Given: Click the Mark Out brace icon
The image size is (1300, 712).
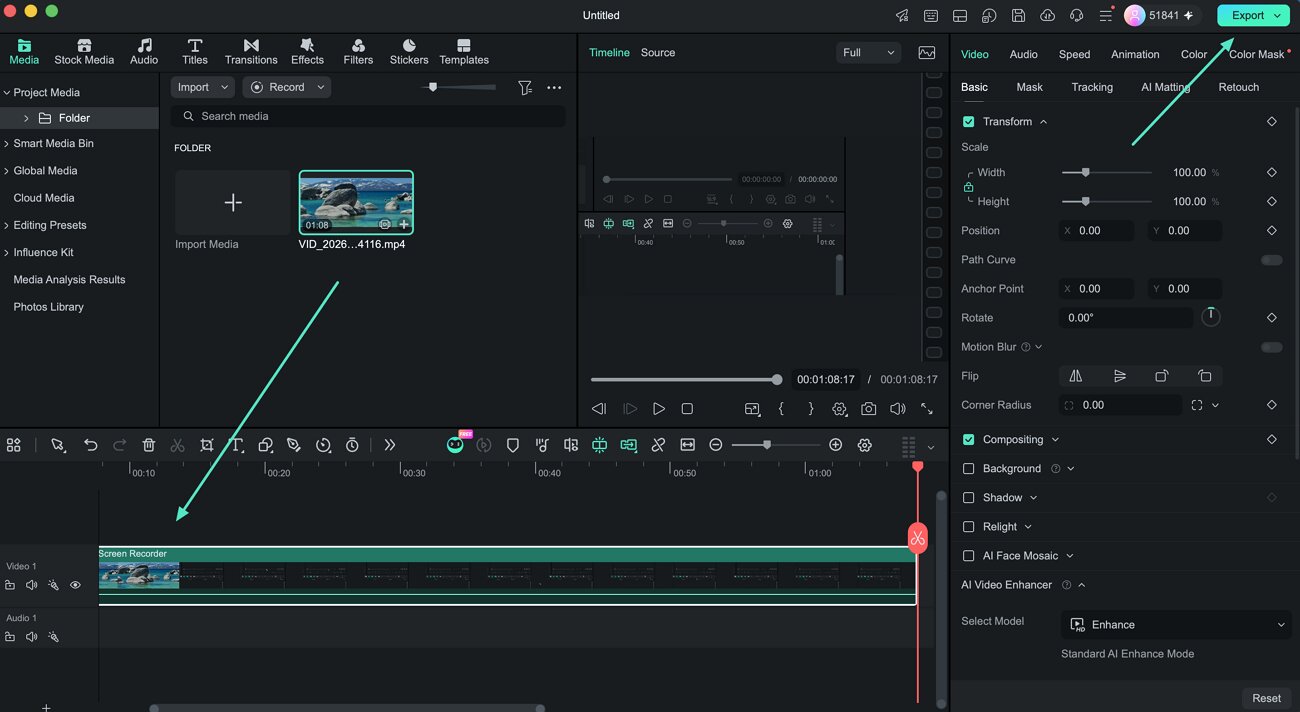Looking at the screenshot, I should [810, 409].
